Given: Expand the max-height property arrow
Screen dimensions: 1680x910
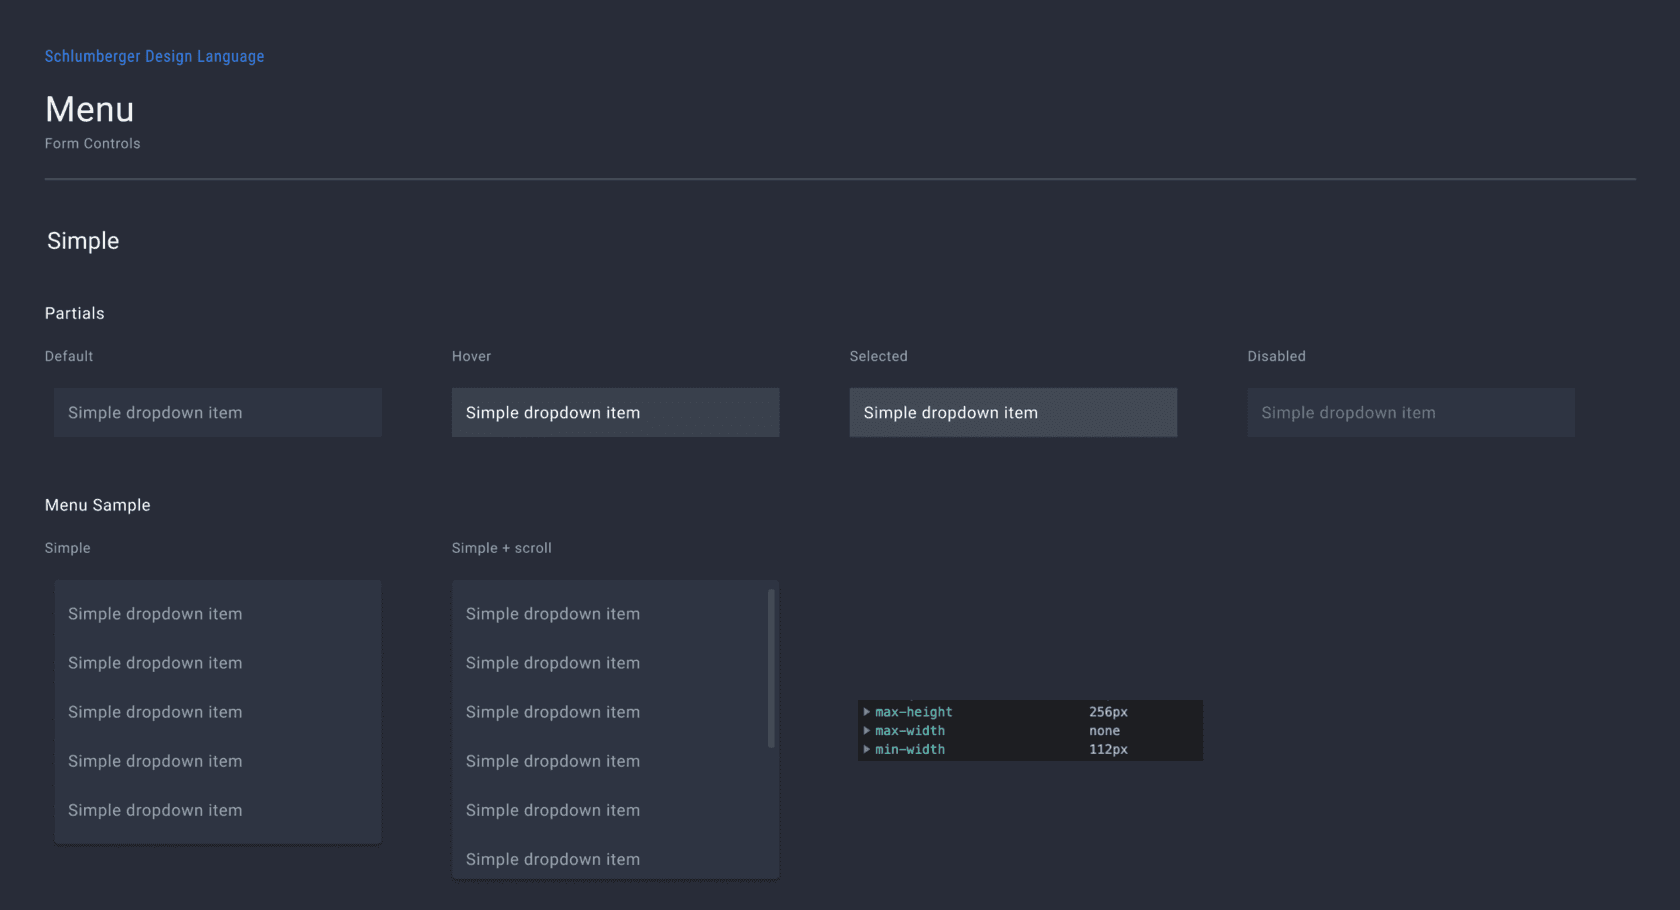Looking at the screenshot, I should [x=866, y=712].
